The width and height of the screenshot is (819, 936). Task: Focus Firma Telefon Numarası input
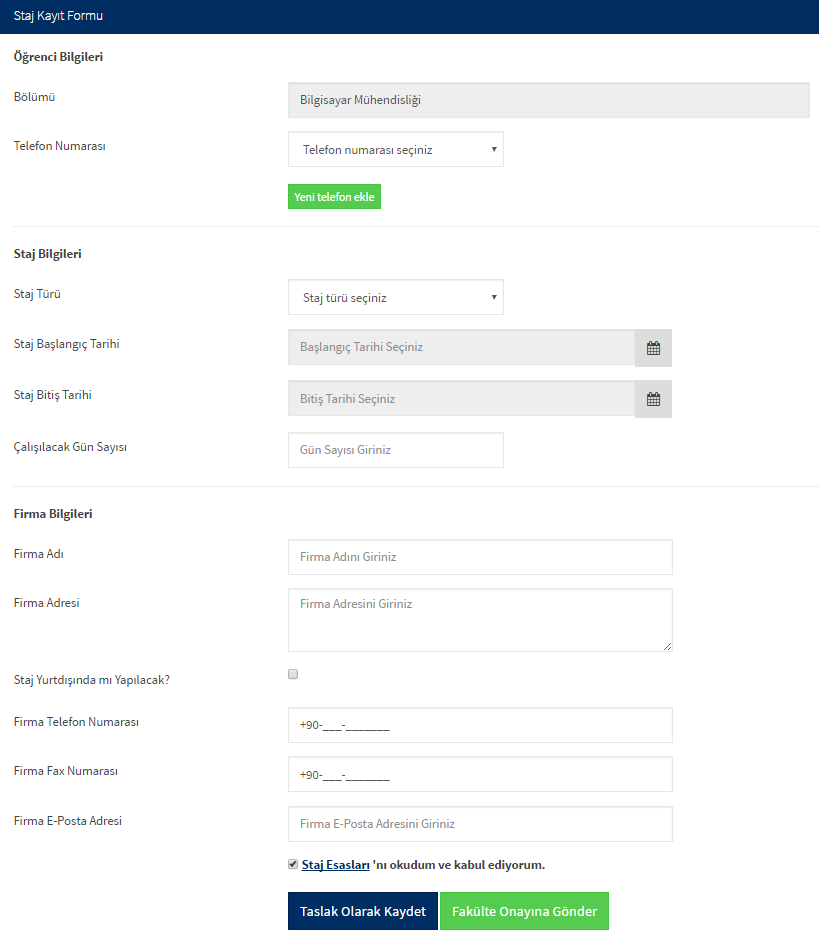[481, 725]
